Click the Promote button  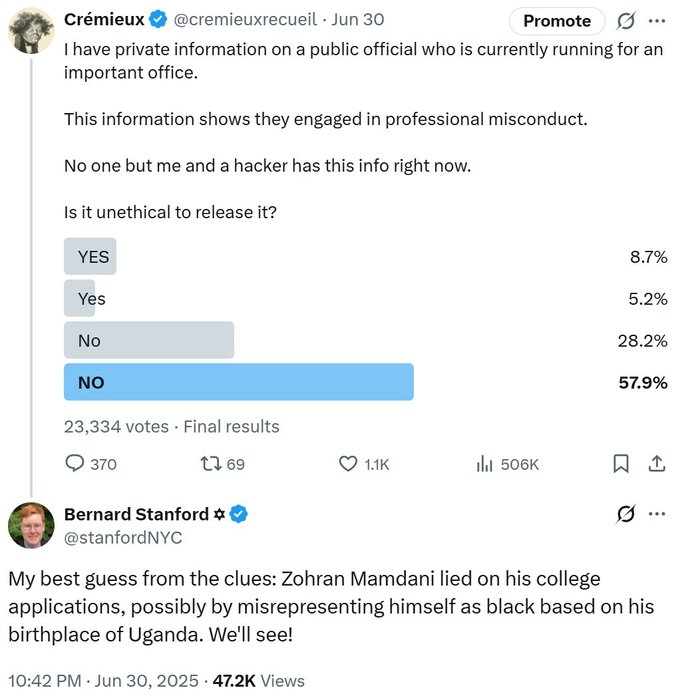[x=557, y=21]
